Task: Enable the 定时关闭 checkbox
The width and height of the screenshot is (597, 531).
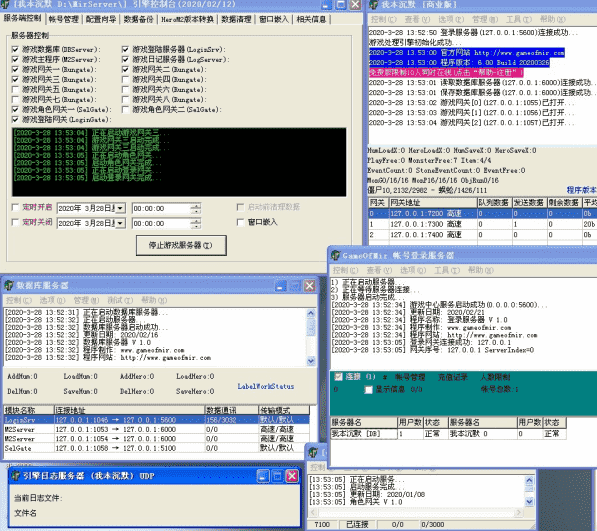Action: [15, 222]
